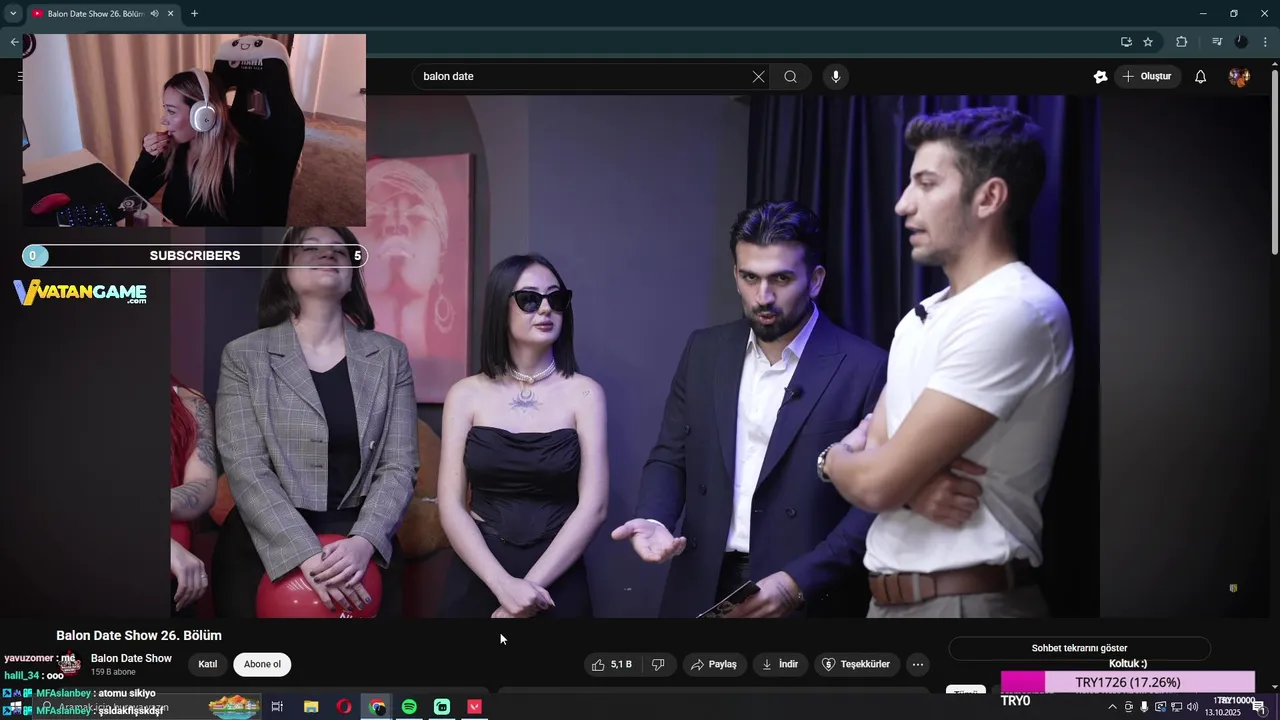
Task: Click the taskbar weather widget thumbnail
Action: click(x=234, y=706)
